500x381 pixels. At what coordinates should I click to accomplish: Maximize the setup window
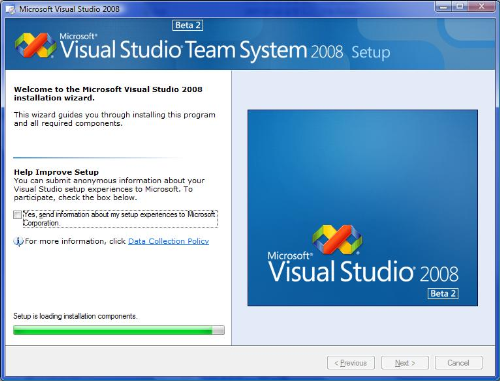pos(460,7)
